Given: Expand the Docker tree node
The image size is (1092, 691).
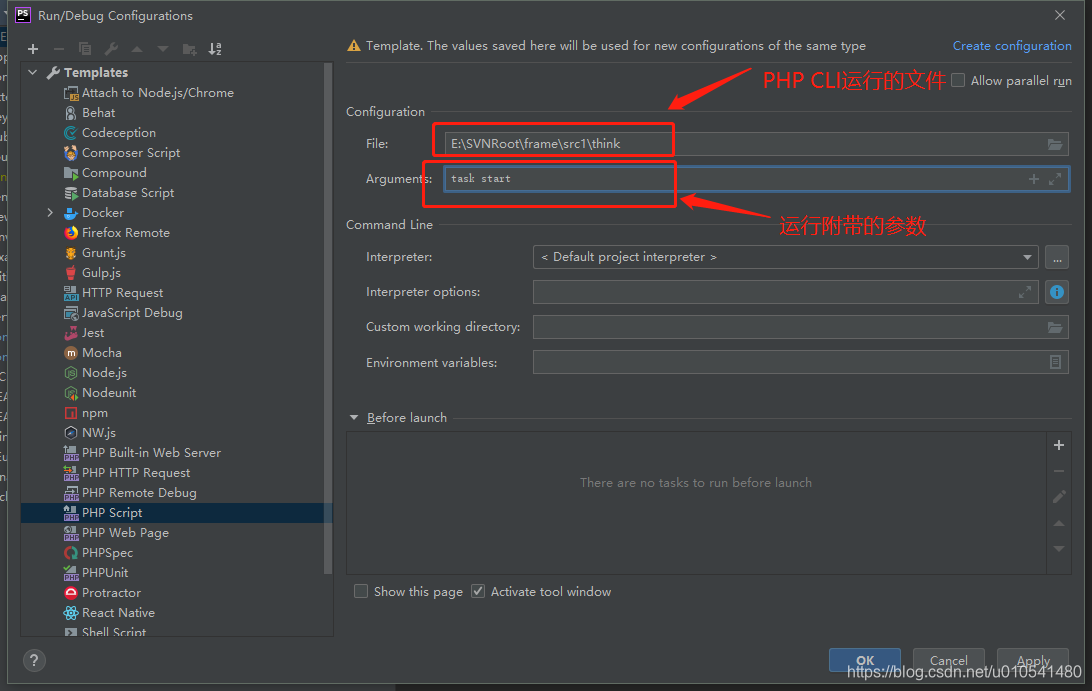Looking at the screenshot, I should [x=50, y=212].
